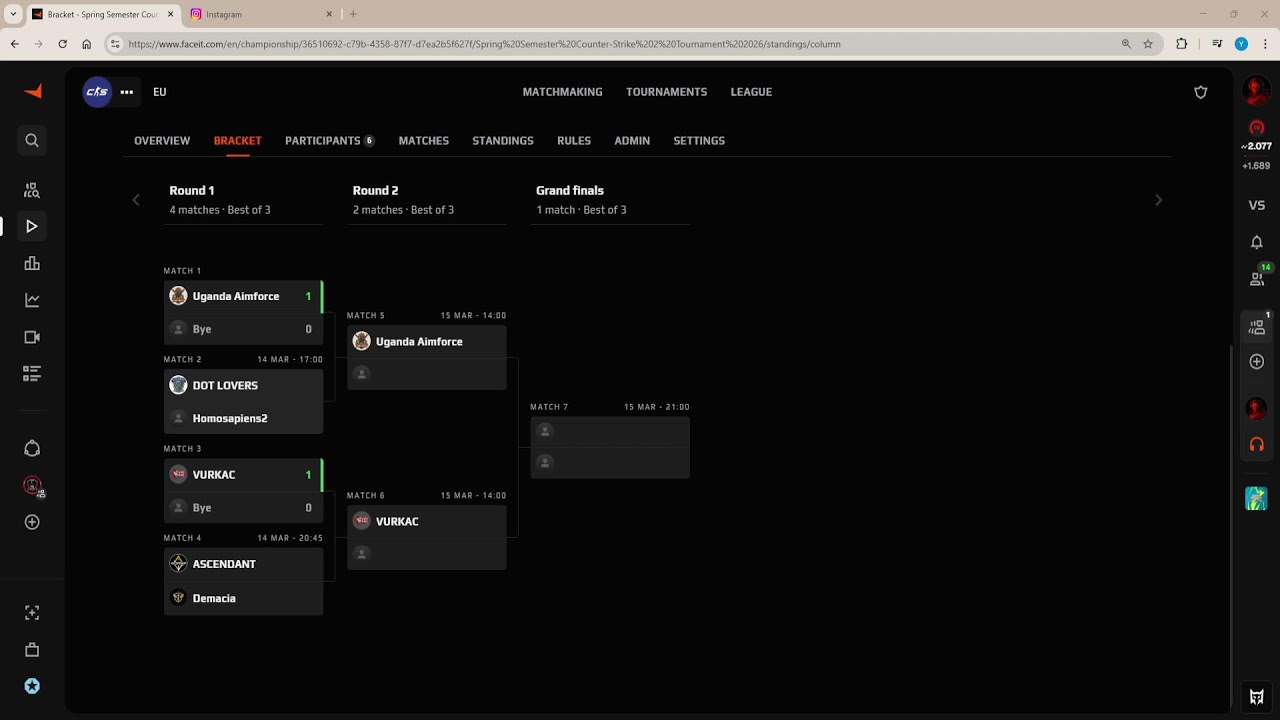This screenshot has width=1280, height=720.
Task: Click the red ELO rank badge icon
Action: point(1257,128)
